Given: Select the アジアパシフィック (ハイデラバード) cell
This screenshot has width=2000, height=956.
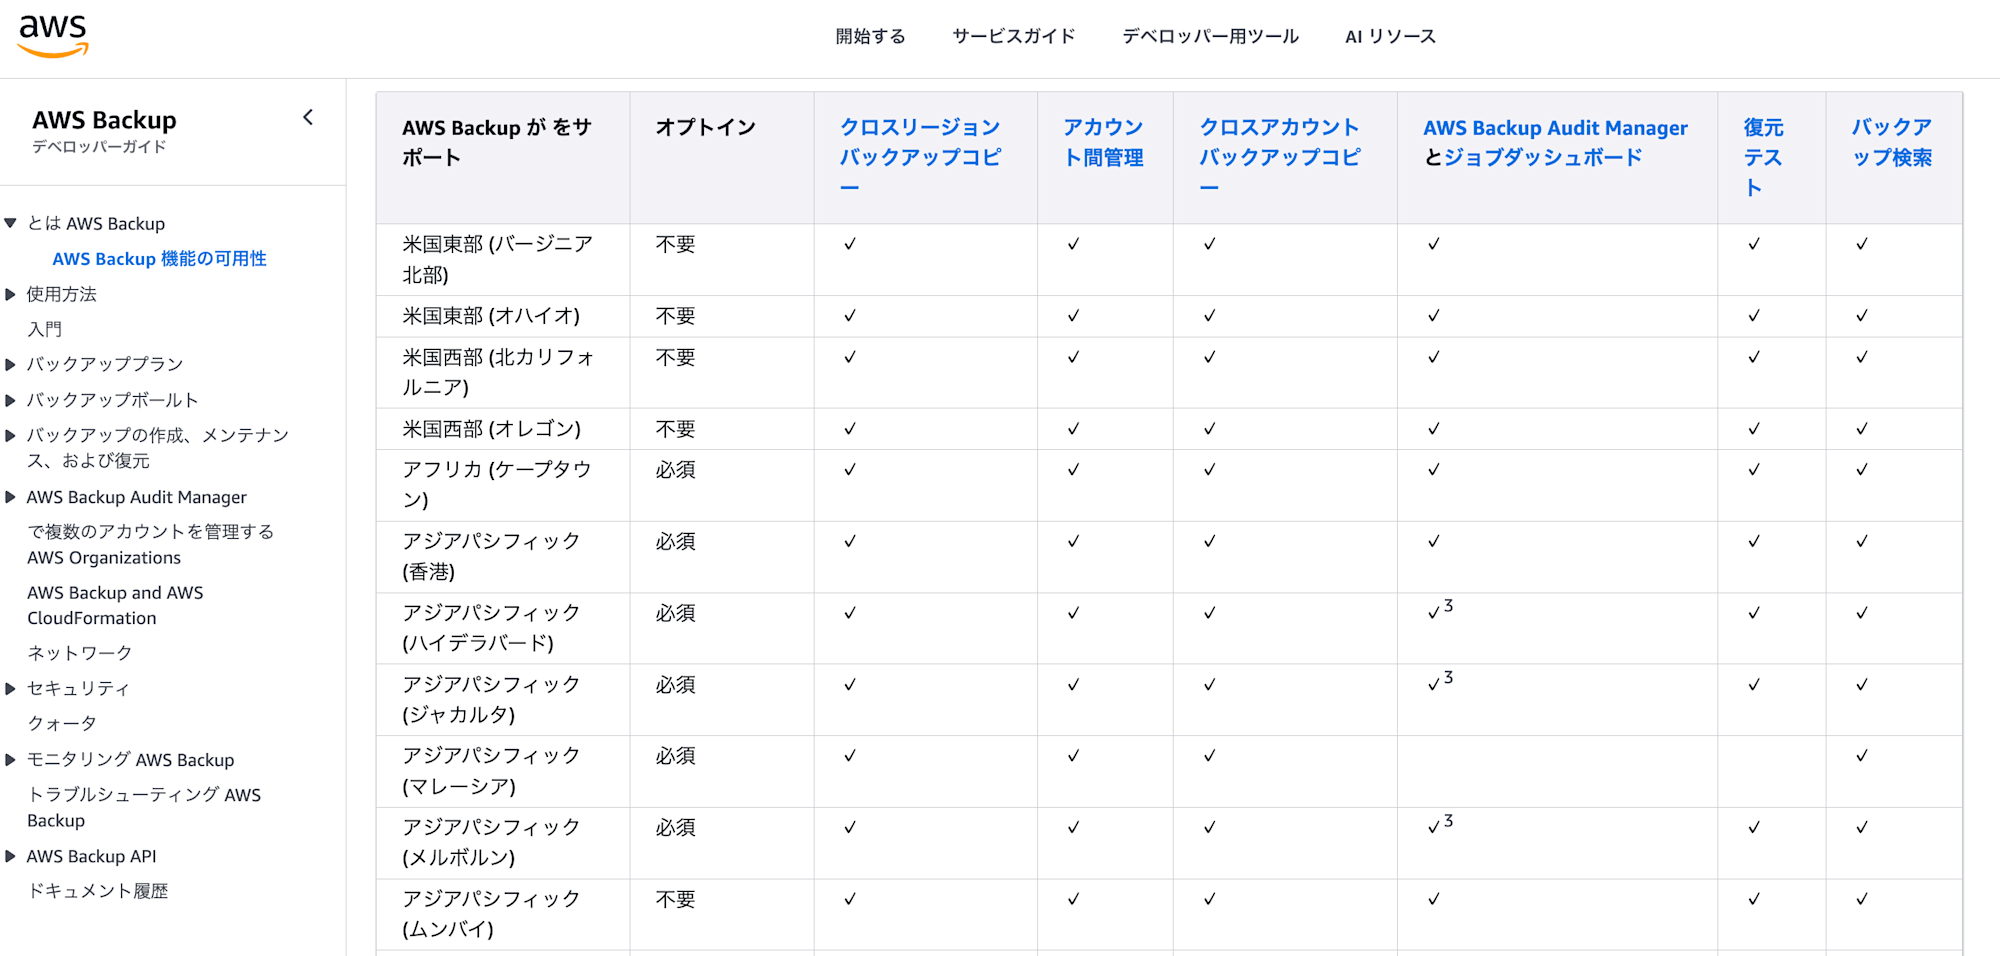Looking at the screenshot, I should pos(502,628).
